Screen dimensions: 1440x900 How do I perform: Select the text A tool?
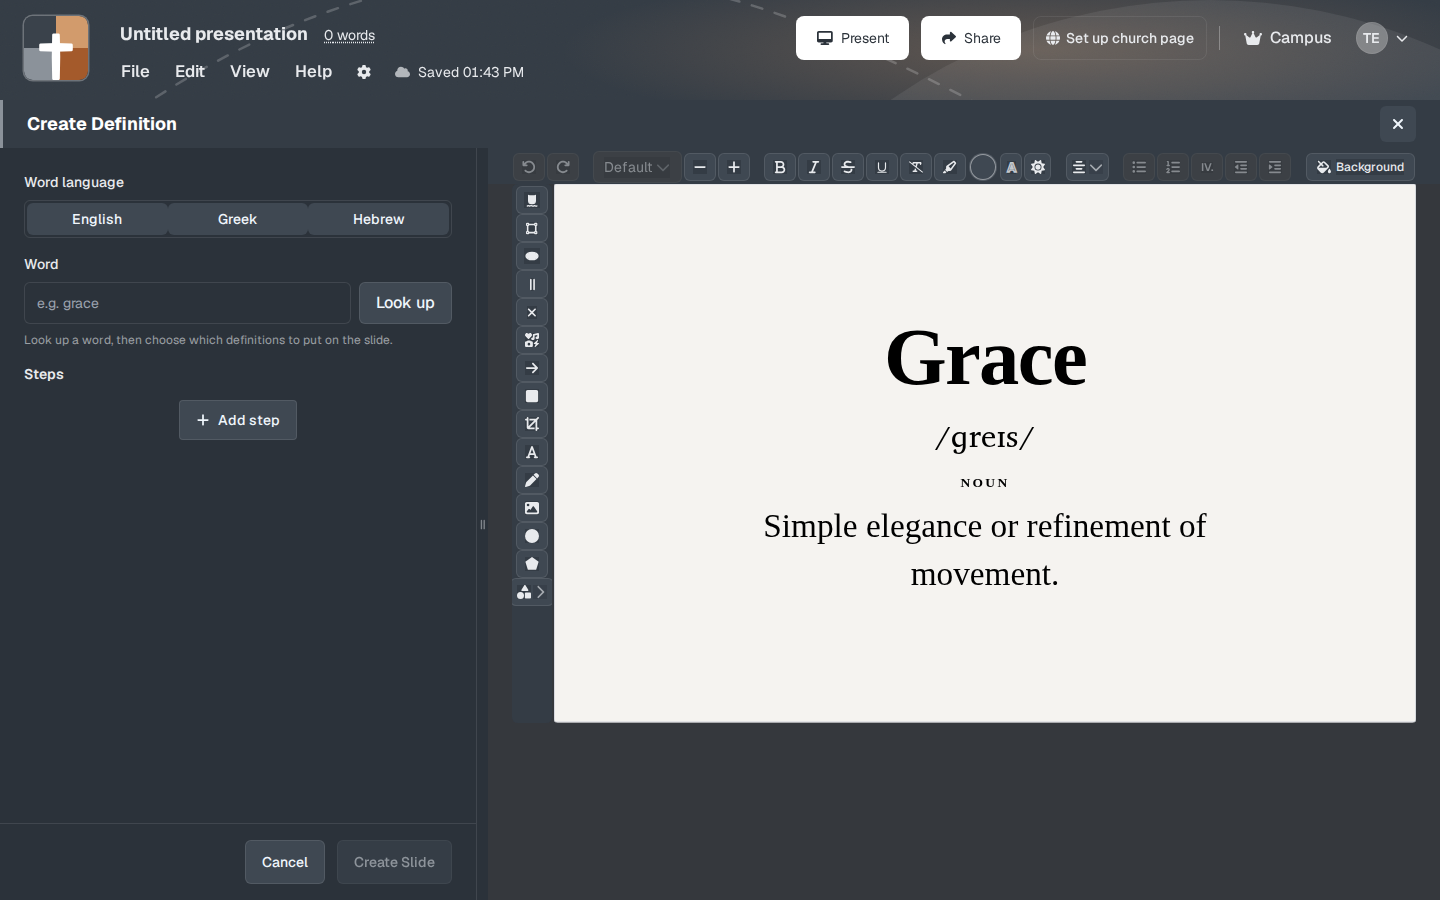pyautogui.click(x=532, y=452)
